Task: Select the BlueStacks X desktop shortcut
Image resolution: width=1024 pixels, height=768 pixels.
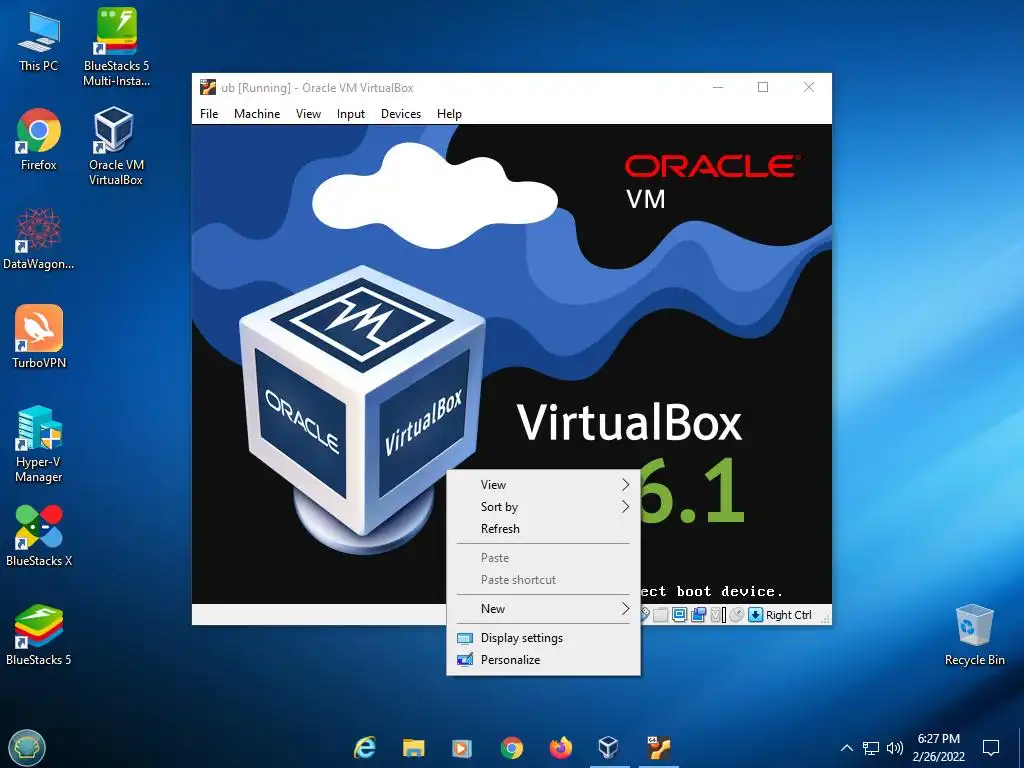Action: [39, 536]
